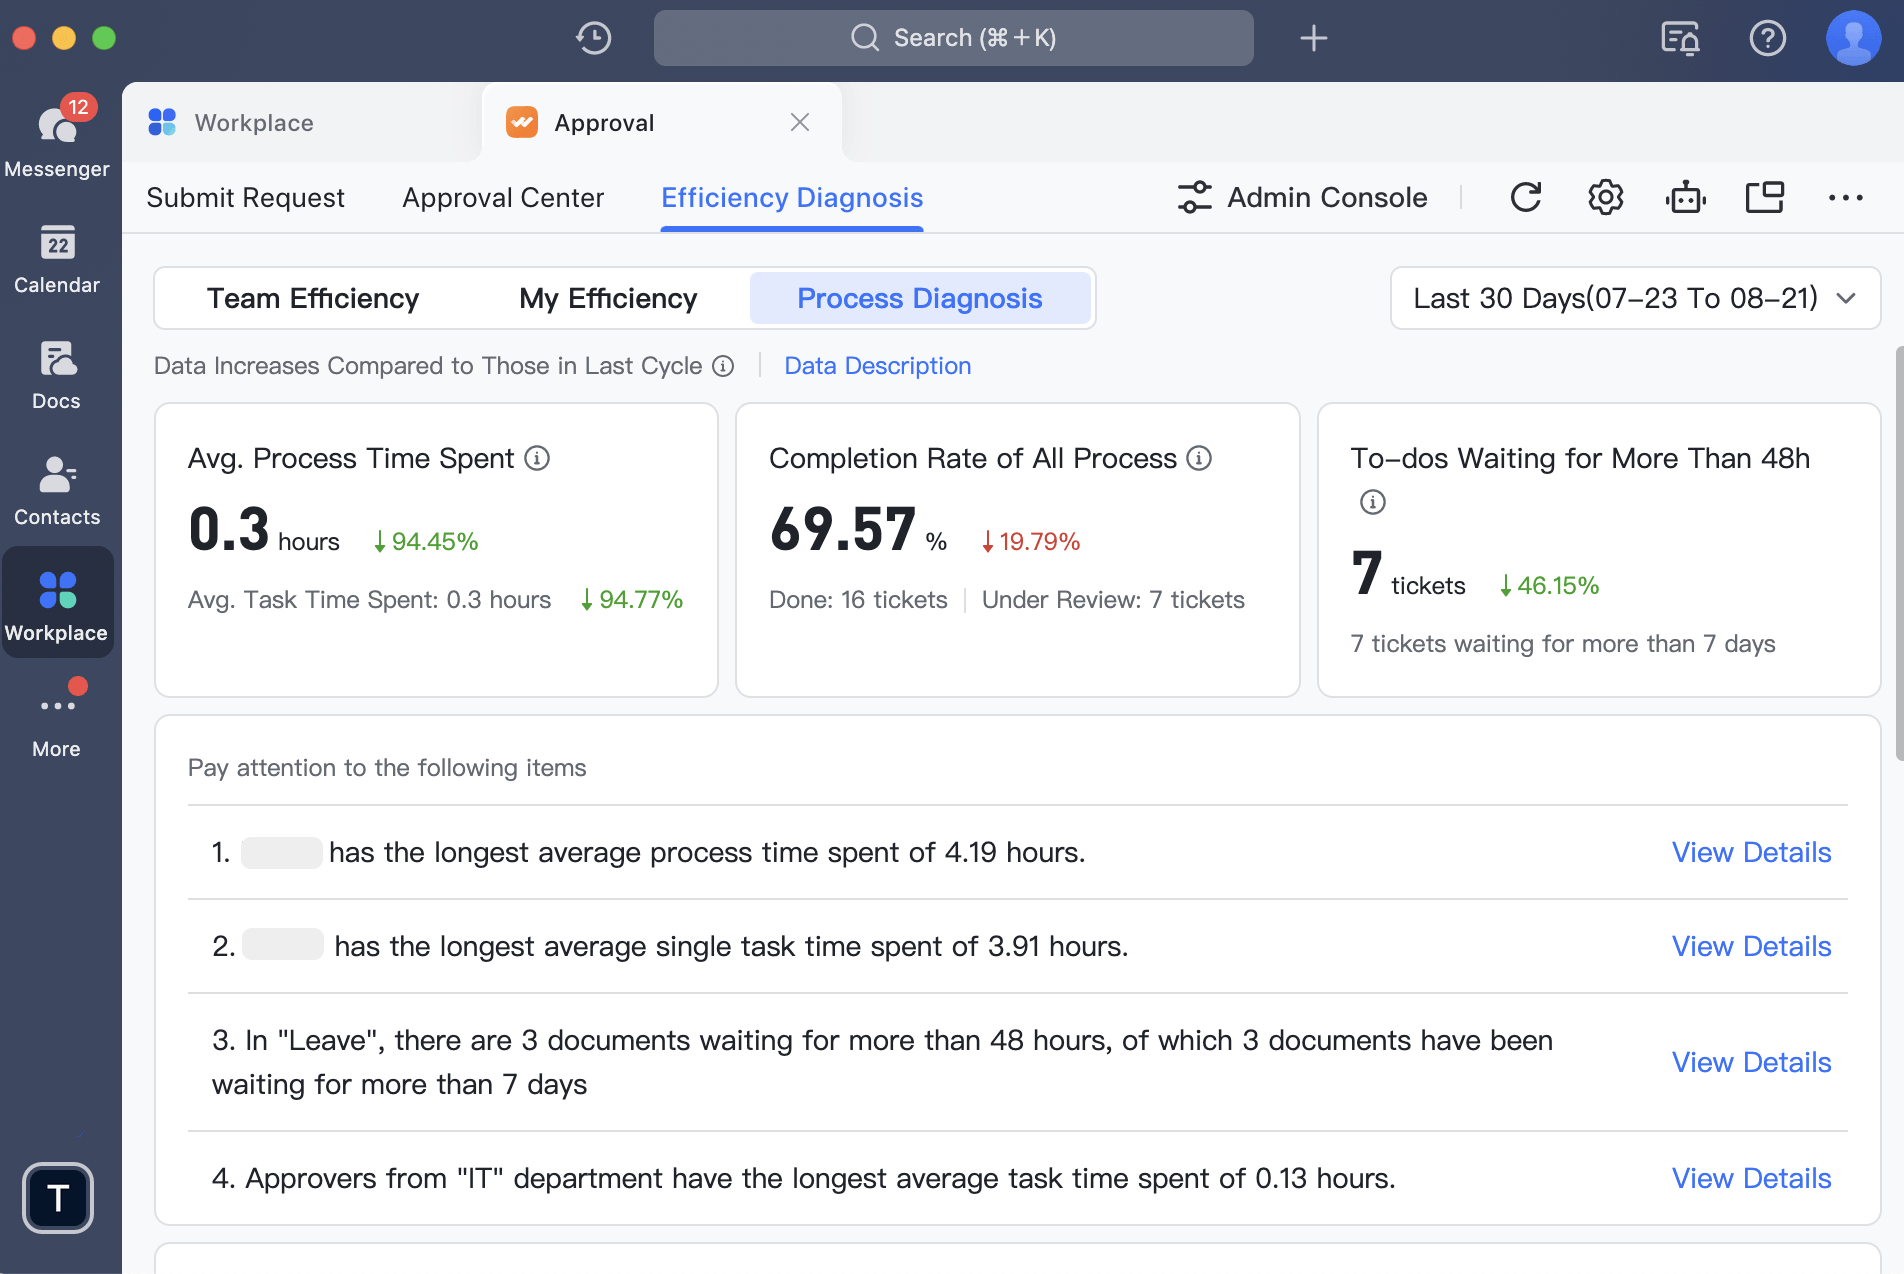Open new tab with plus button
This screenshot has width=1904, height=1274.
click(1313, 37)
